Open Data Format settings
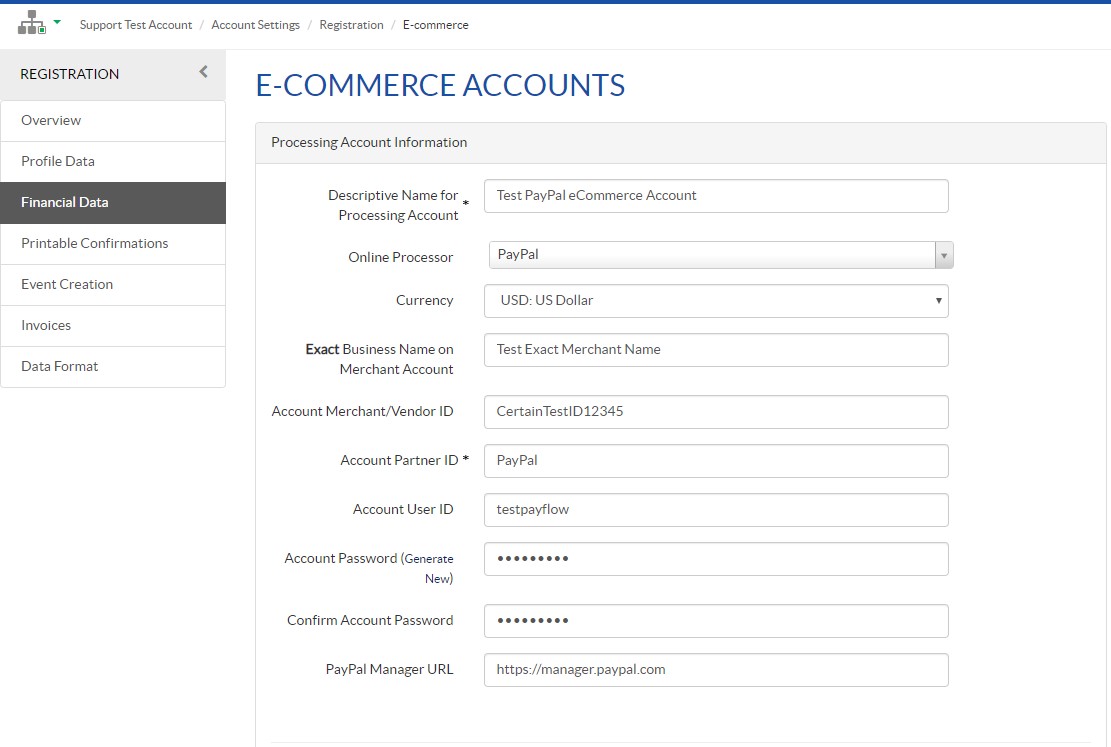The height and width of the screenshot is (747, 1111). coord(113,366)
